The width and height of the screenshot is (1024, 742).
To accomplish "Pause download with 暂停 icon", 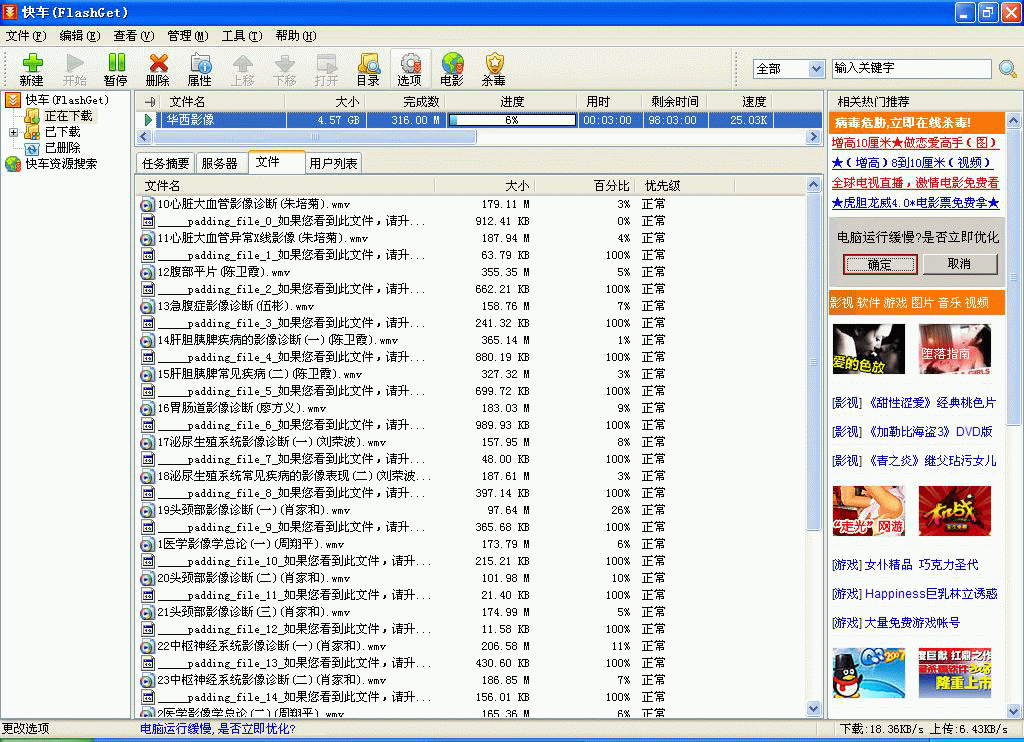I will (116, 70).
